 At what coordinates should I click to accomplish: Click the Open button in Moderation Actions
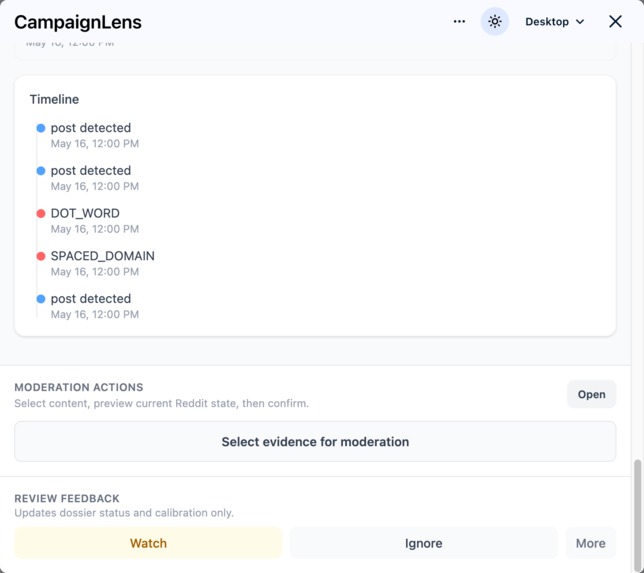tap(591, 394)
